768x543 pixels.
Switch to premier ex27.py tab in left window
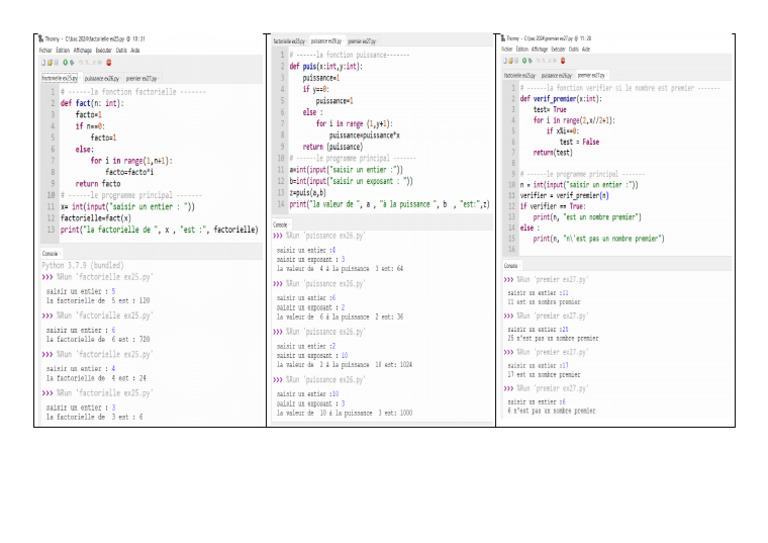point(141,77)
